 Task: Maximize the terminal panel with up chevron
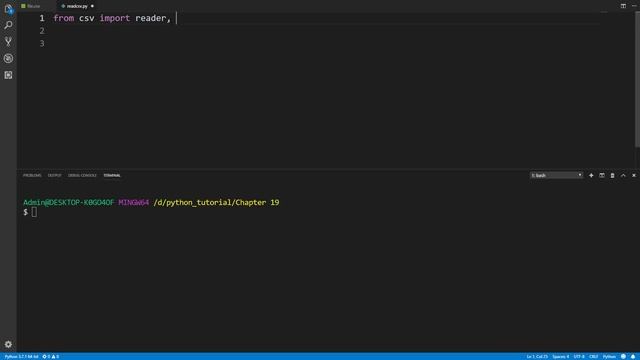(623, 176)
